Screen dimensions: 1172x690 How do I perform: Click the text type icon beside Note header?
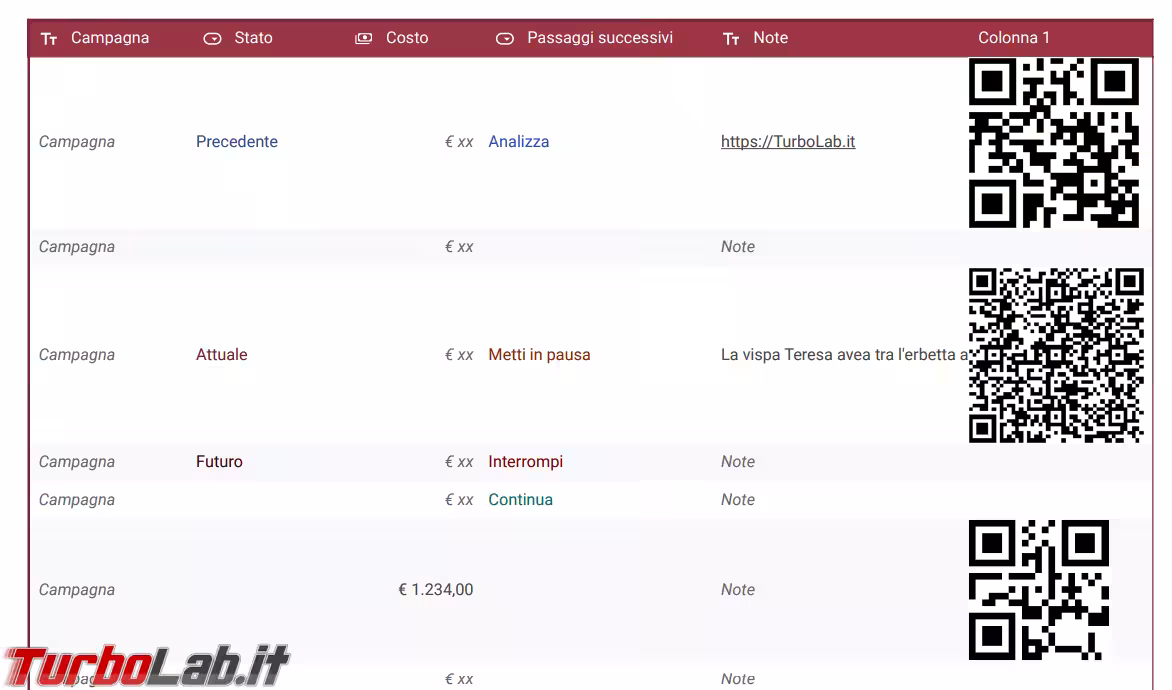pos(731,39)
